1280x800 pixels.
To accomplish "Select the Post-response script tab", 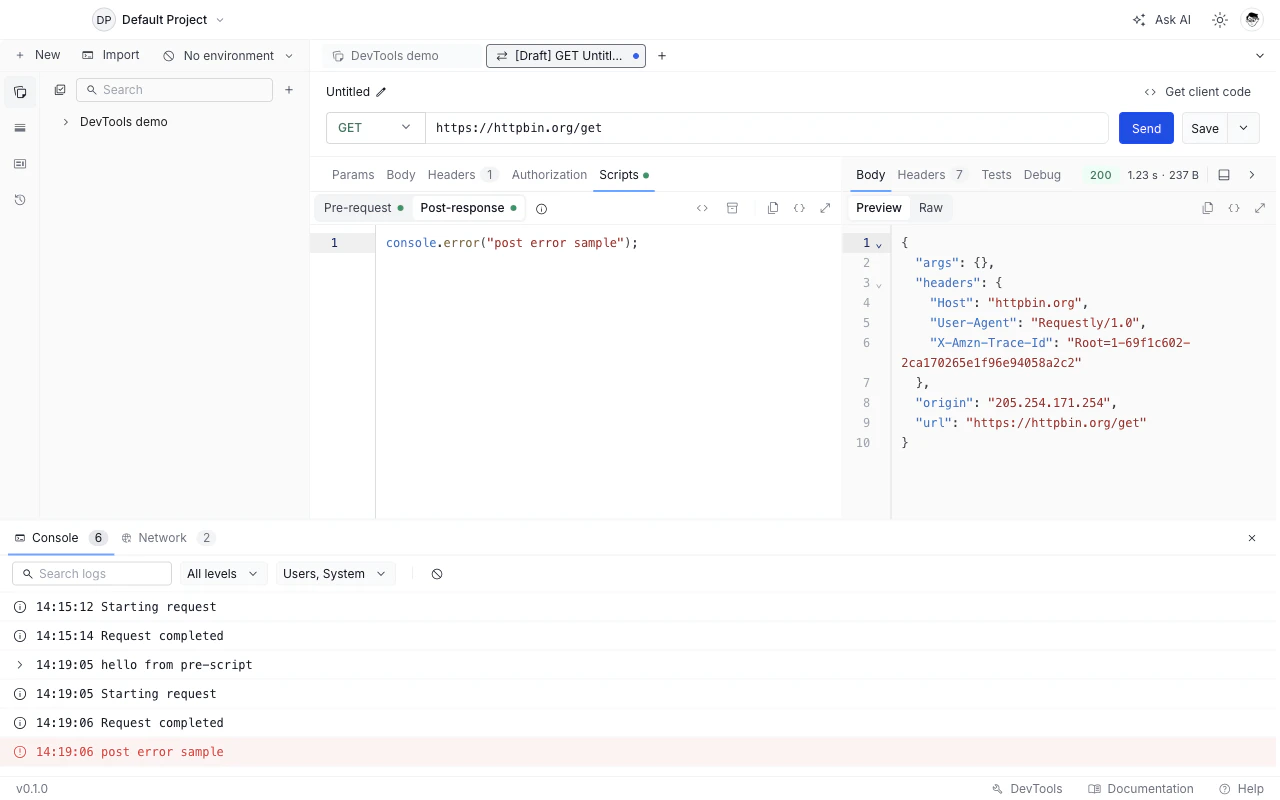I will [x=469, y=208].
